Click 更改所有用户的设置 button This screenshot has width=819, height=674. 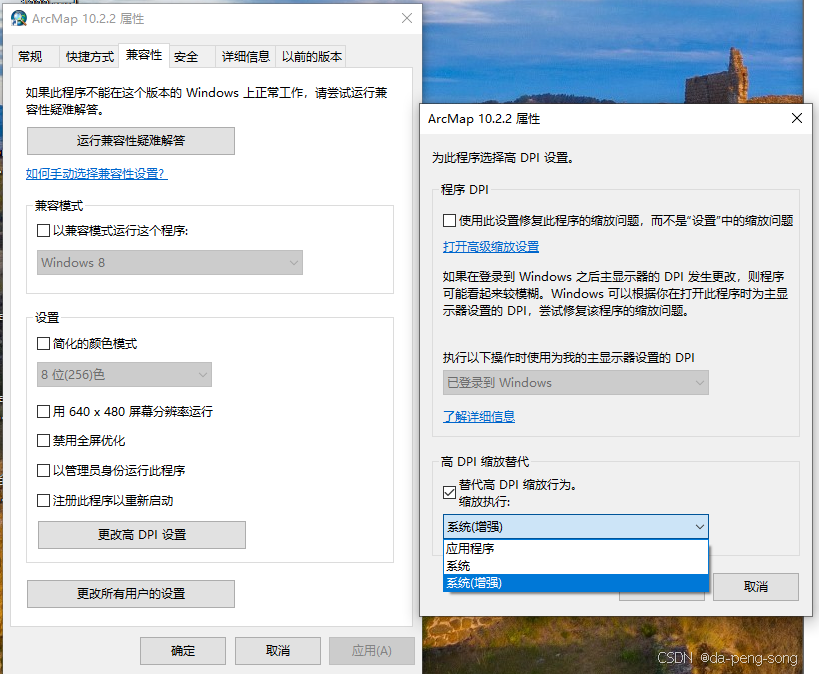coord(131,594)
